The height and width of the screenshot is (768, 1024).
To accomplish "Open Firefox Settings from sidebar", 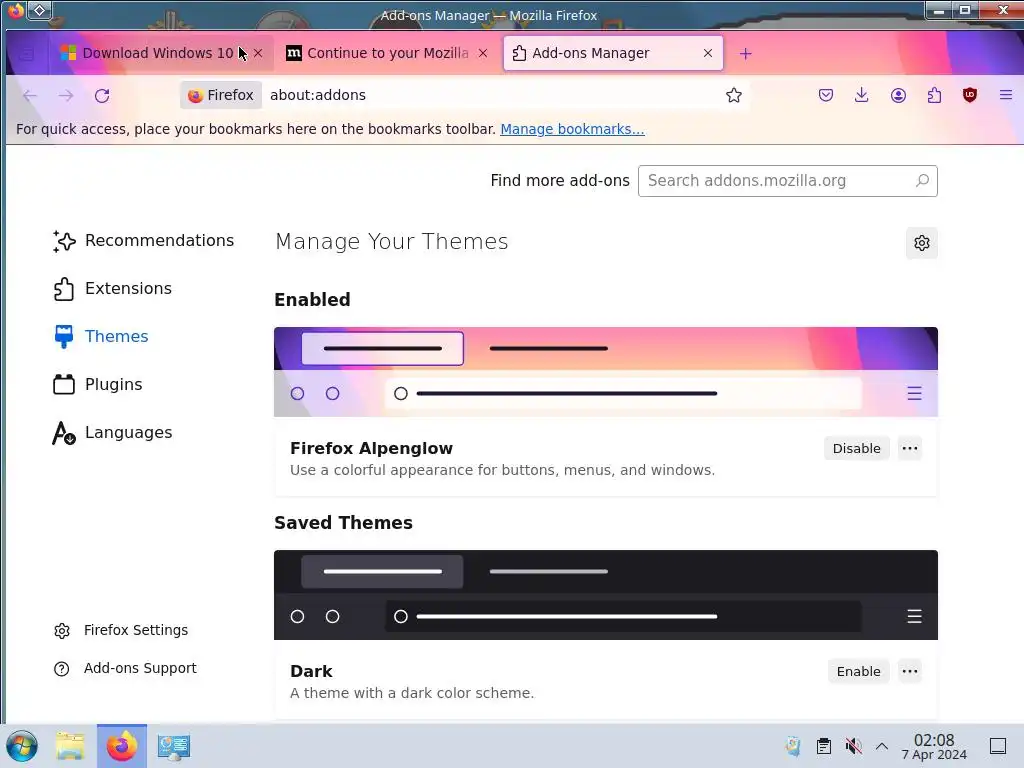I will click(121, 630).
